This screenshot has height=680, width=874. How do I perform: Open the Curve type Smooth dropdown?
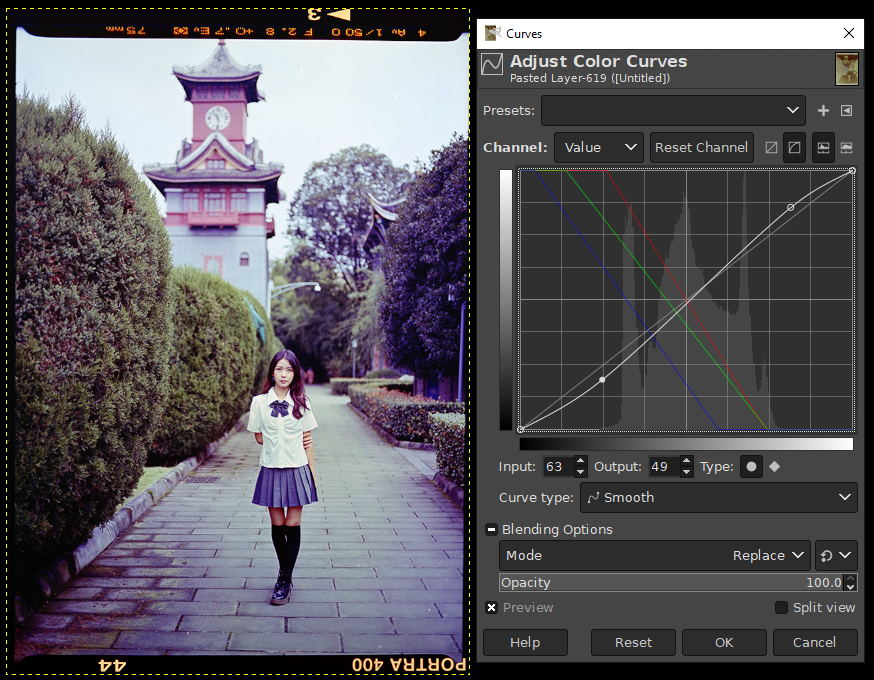pyautogui.click(x=717, y=497)
